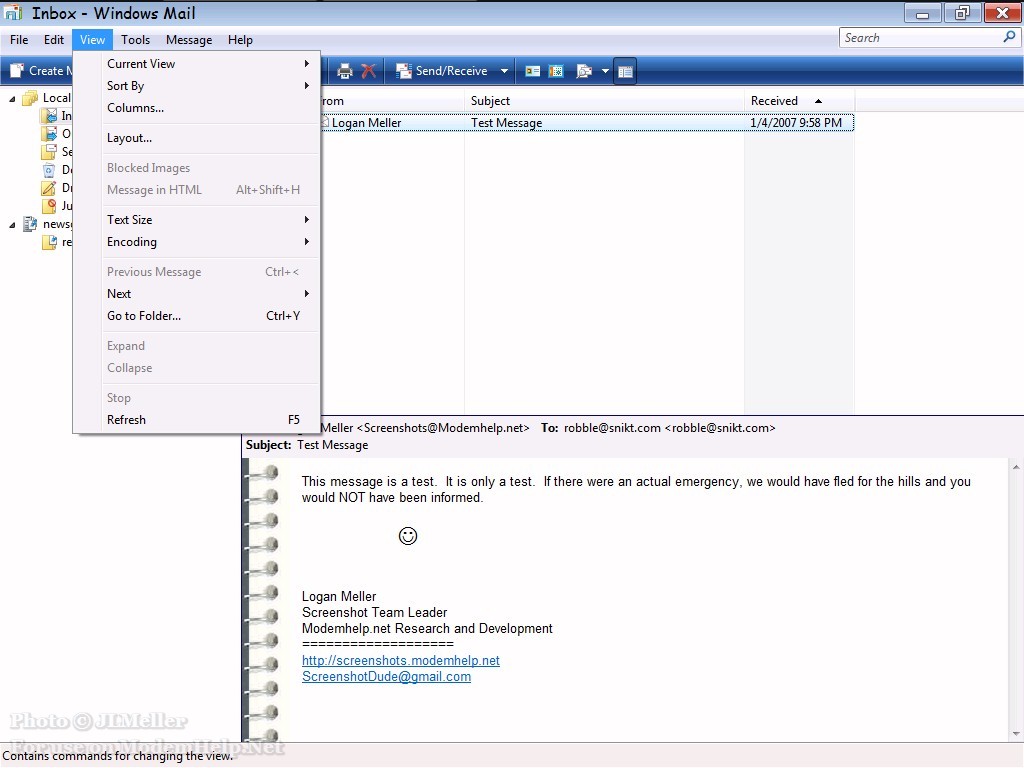Open Windows Calendar from the toolbar icon
This screenshot has width=1024, height=768.
(x=556, y=71)
